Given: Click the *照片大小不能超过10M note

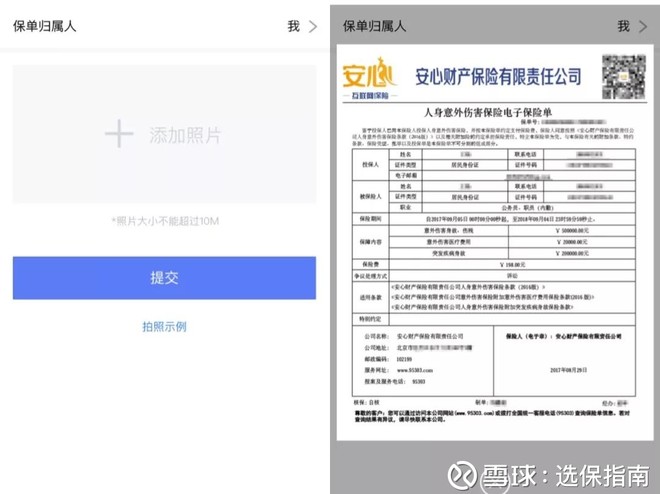Looking at the screenshot, I should pos(165,221).
